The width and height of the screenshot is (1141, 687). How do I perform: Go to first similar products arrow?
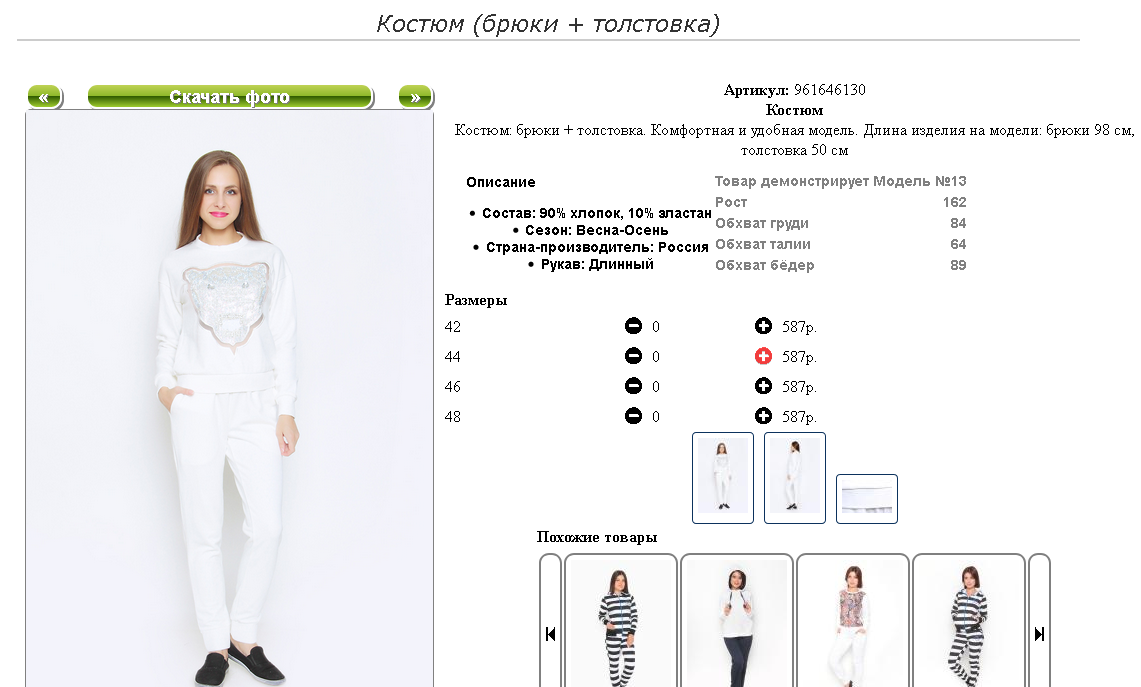pos(550,633)
